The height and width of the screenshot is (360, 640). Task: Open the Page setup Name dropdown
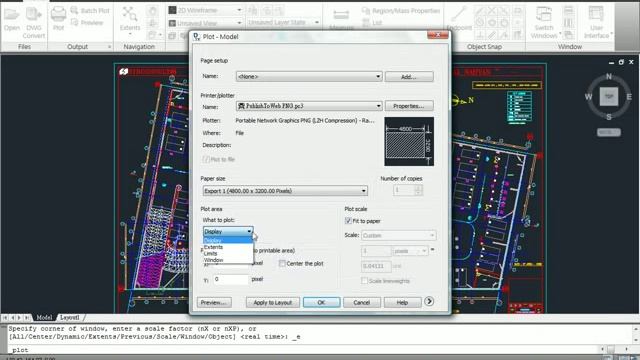[x=309, y=76]
